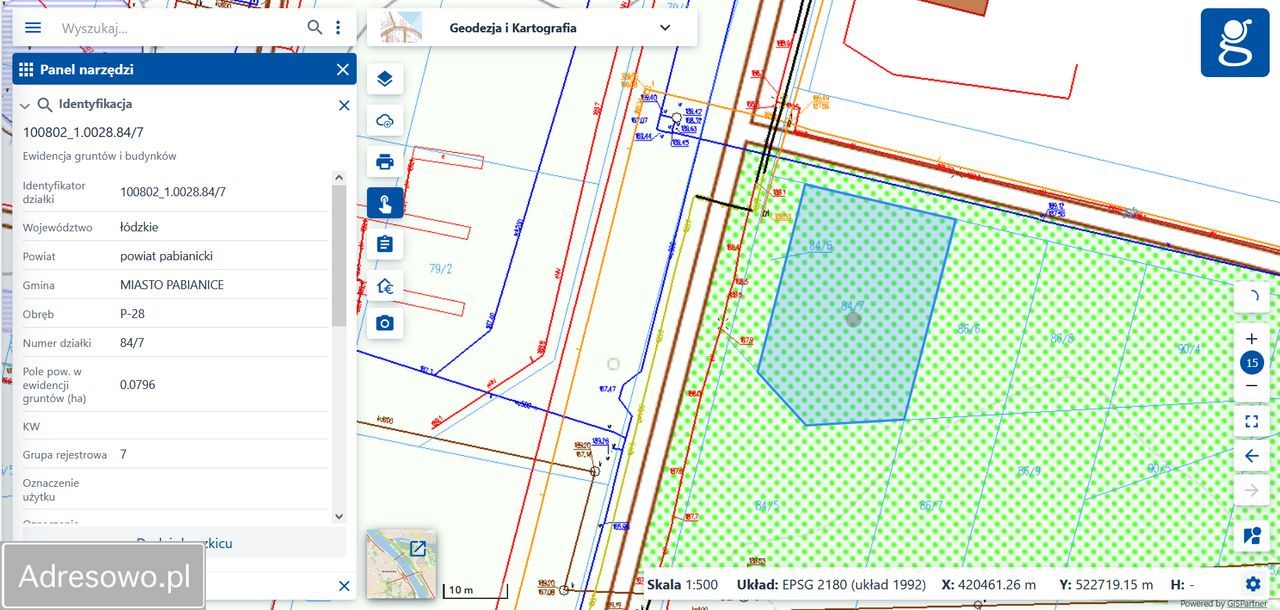Click the GISPartner logo
This screenshot has height=610, width=1280.
pyautogui.click(x=1235, y=43)
